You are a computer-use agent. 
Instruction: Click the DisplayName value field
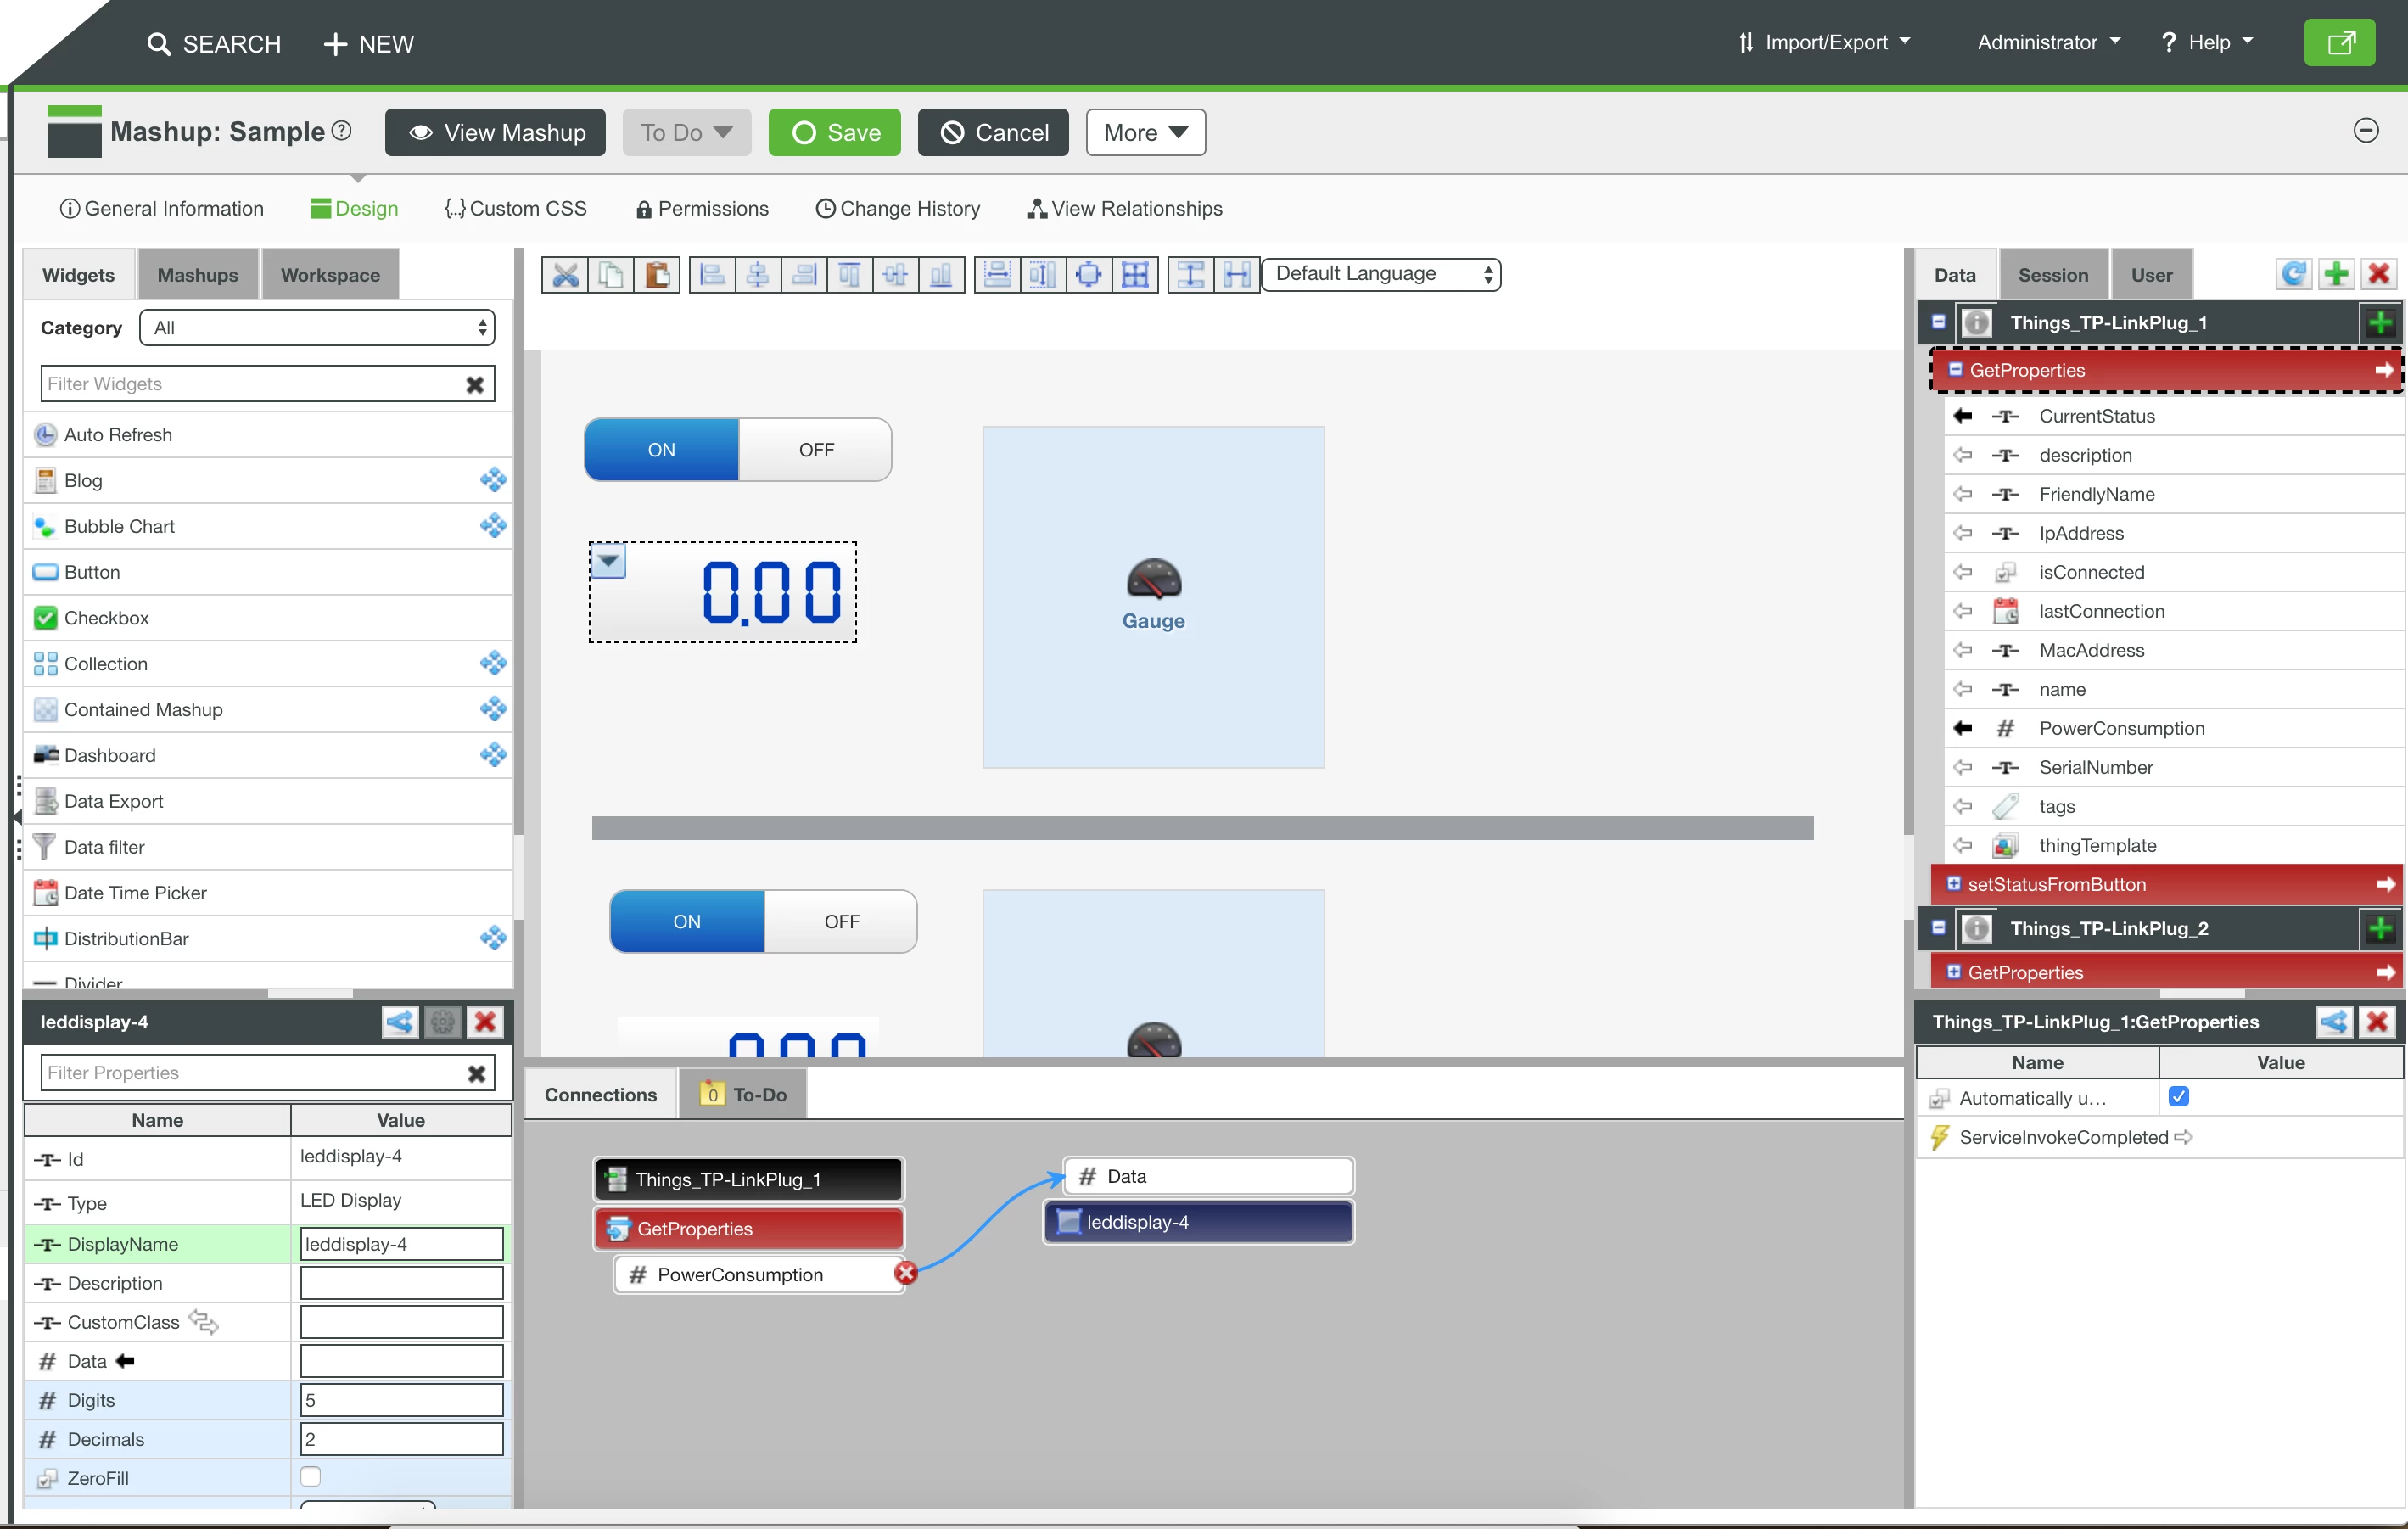point(401,1244)
